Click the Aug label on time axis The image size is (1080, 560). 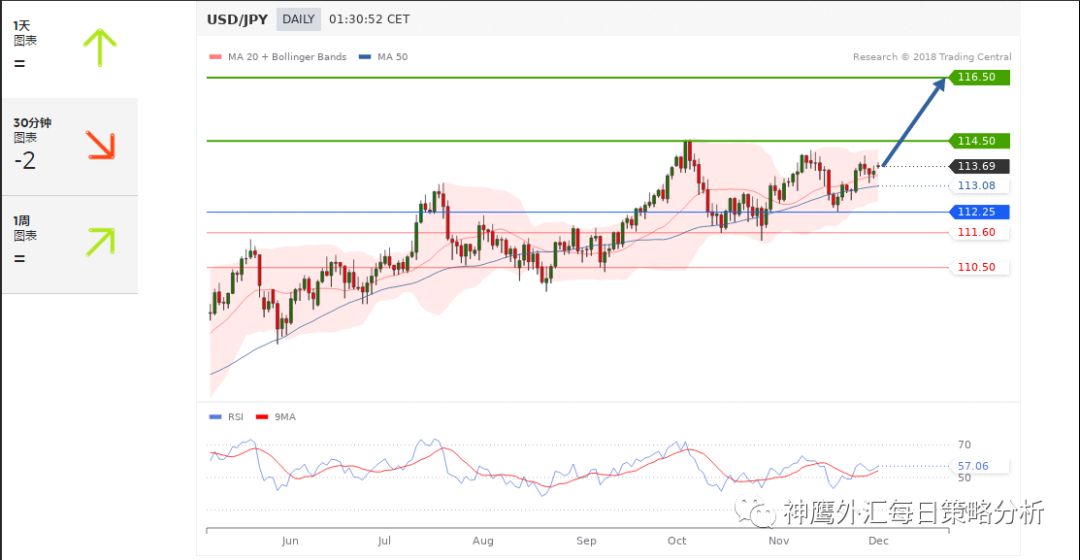[x=483, y=541]
